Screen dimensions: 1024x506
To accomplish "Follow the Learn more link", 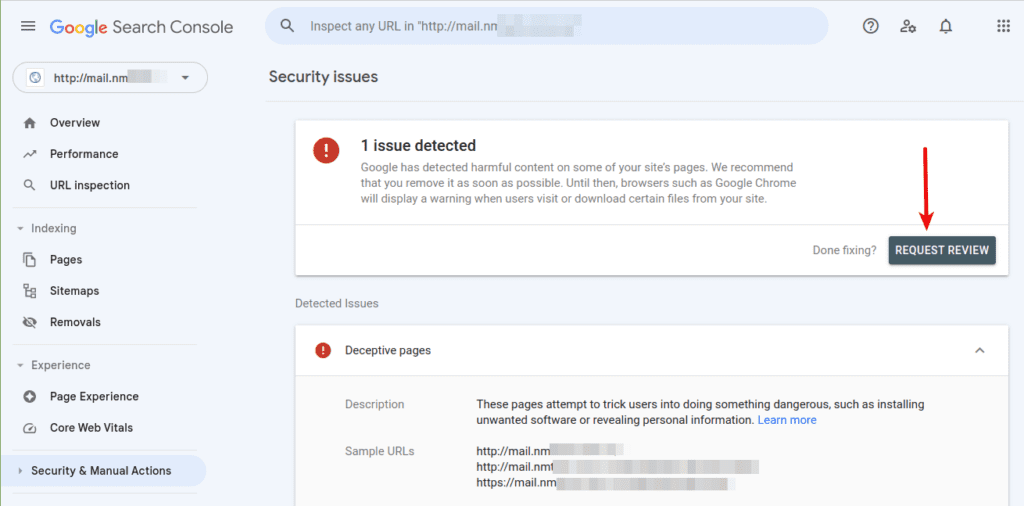I will tap(787, 420).
